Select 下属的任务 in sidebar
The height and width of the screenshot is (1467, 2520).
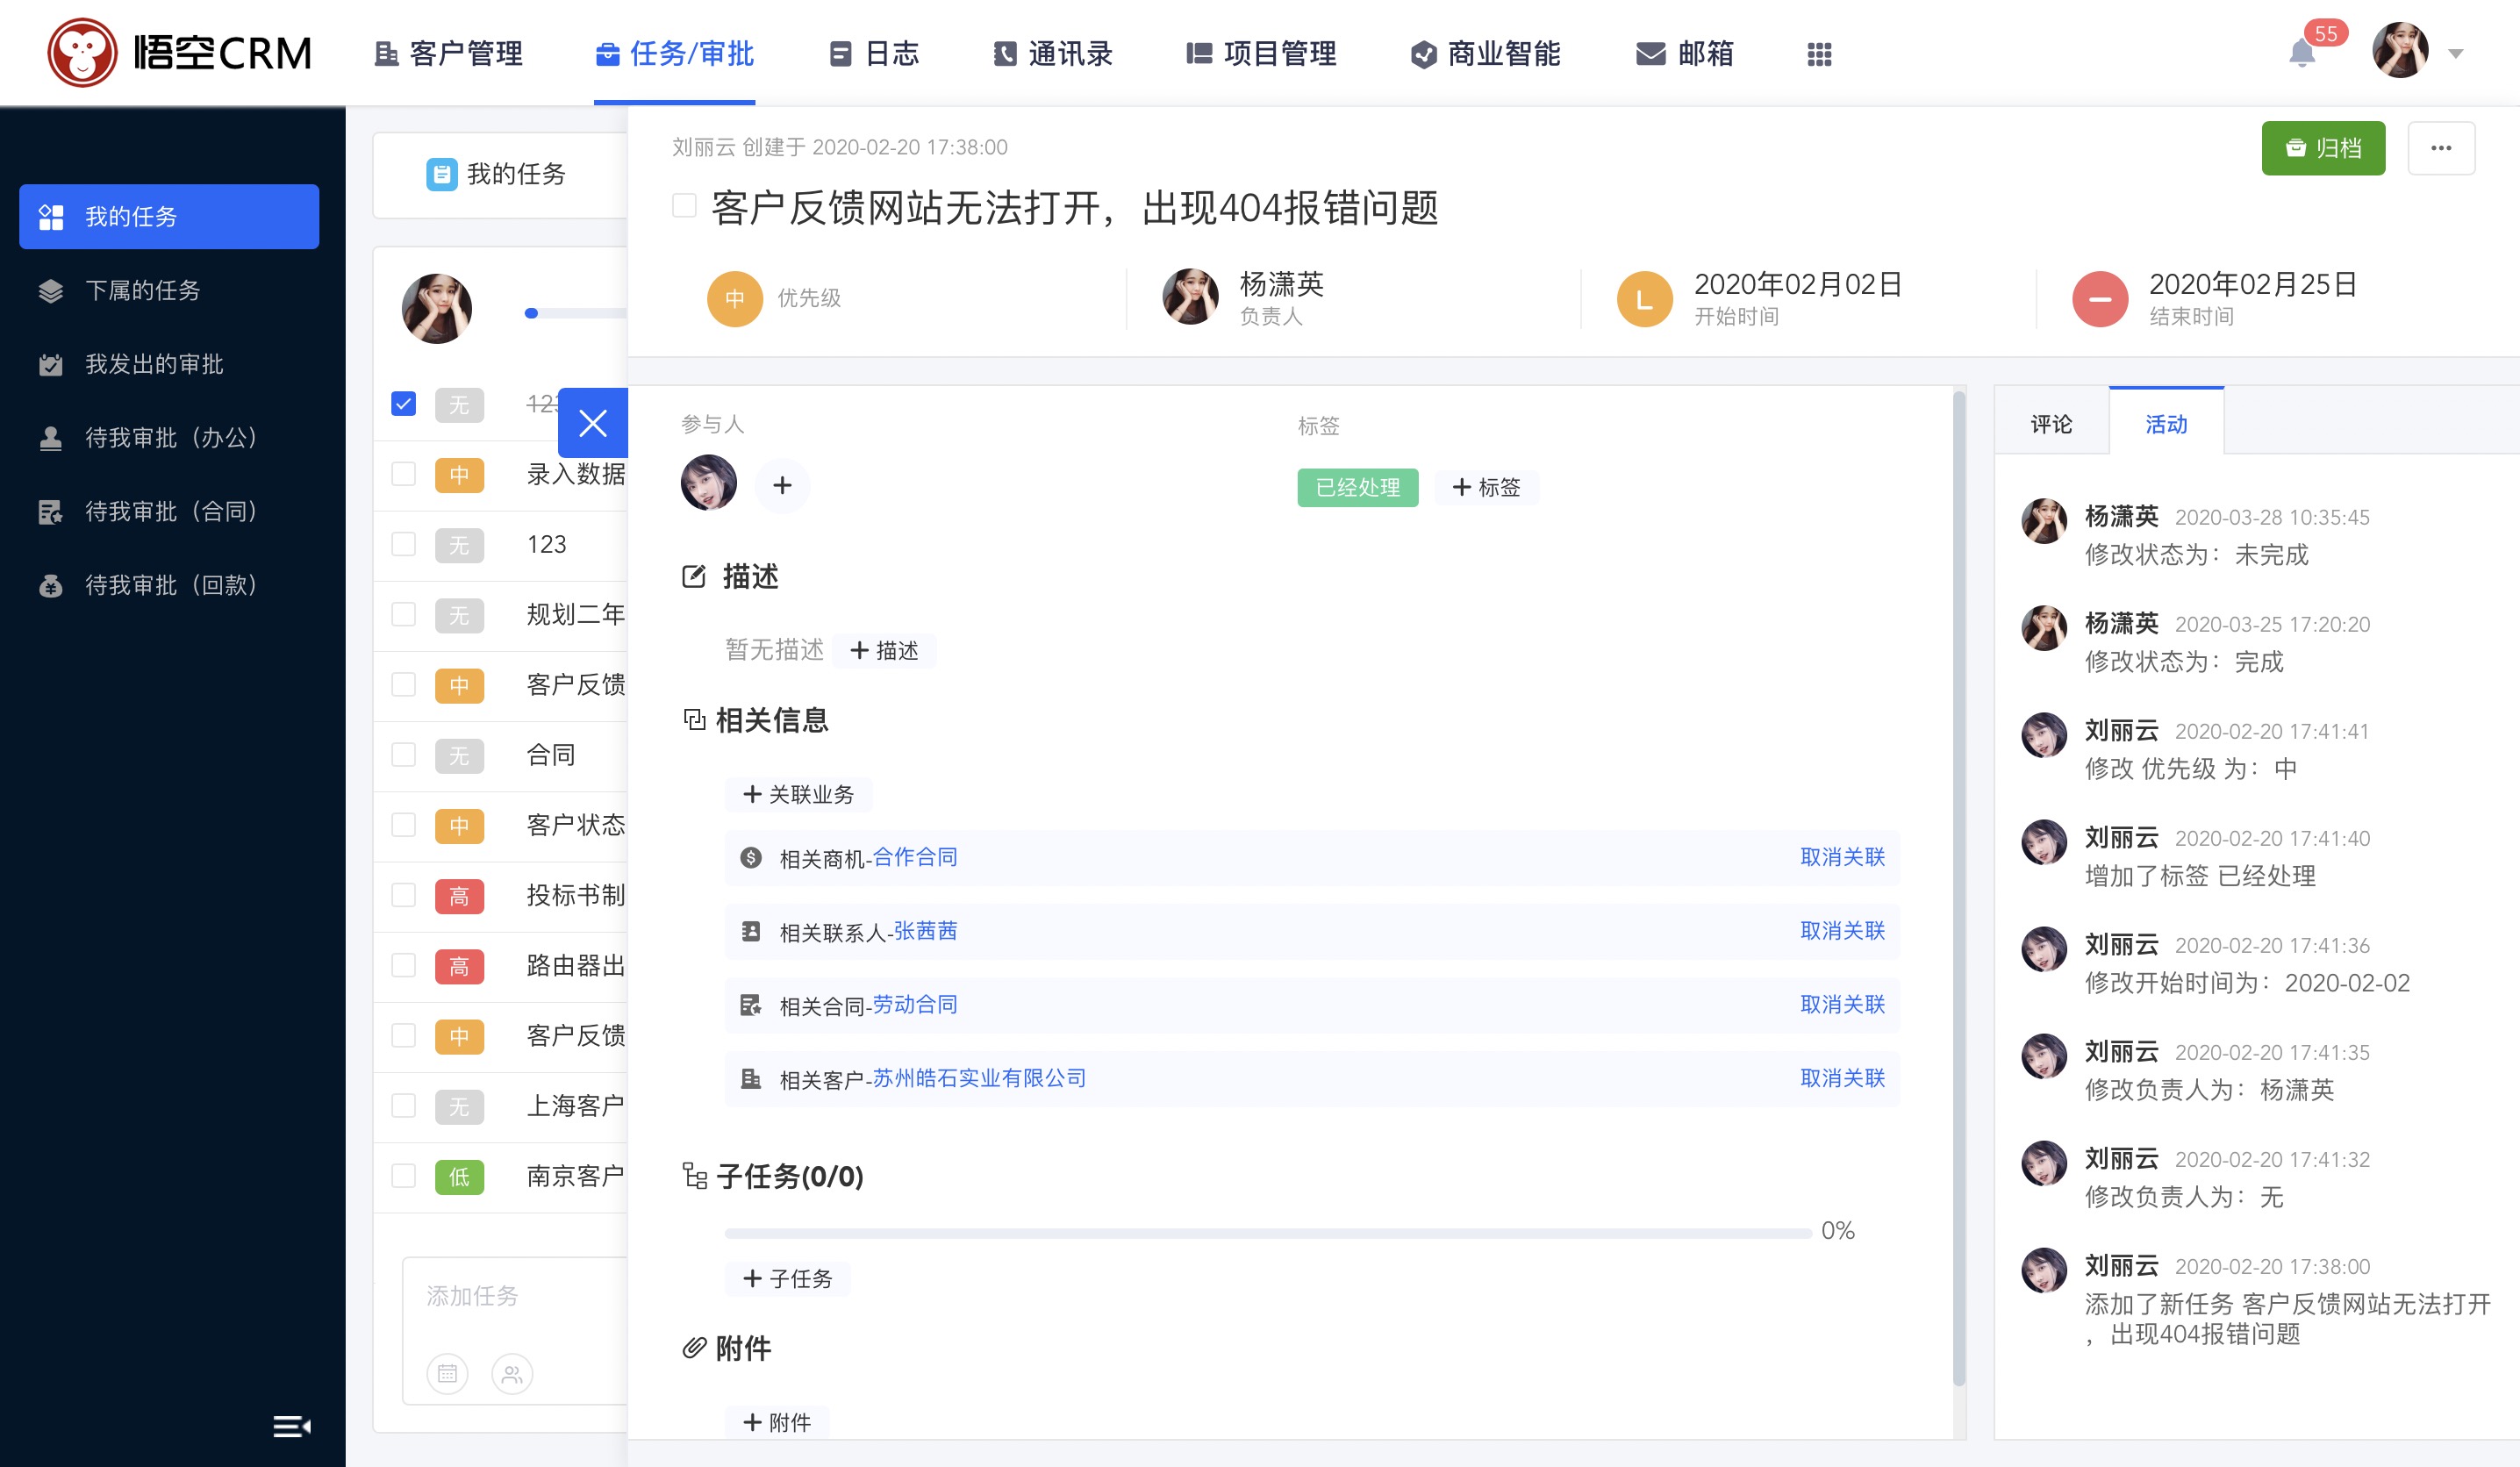pyautogui.click(x=169, y=290)
